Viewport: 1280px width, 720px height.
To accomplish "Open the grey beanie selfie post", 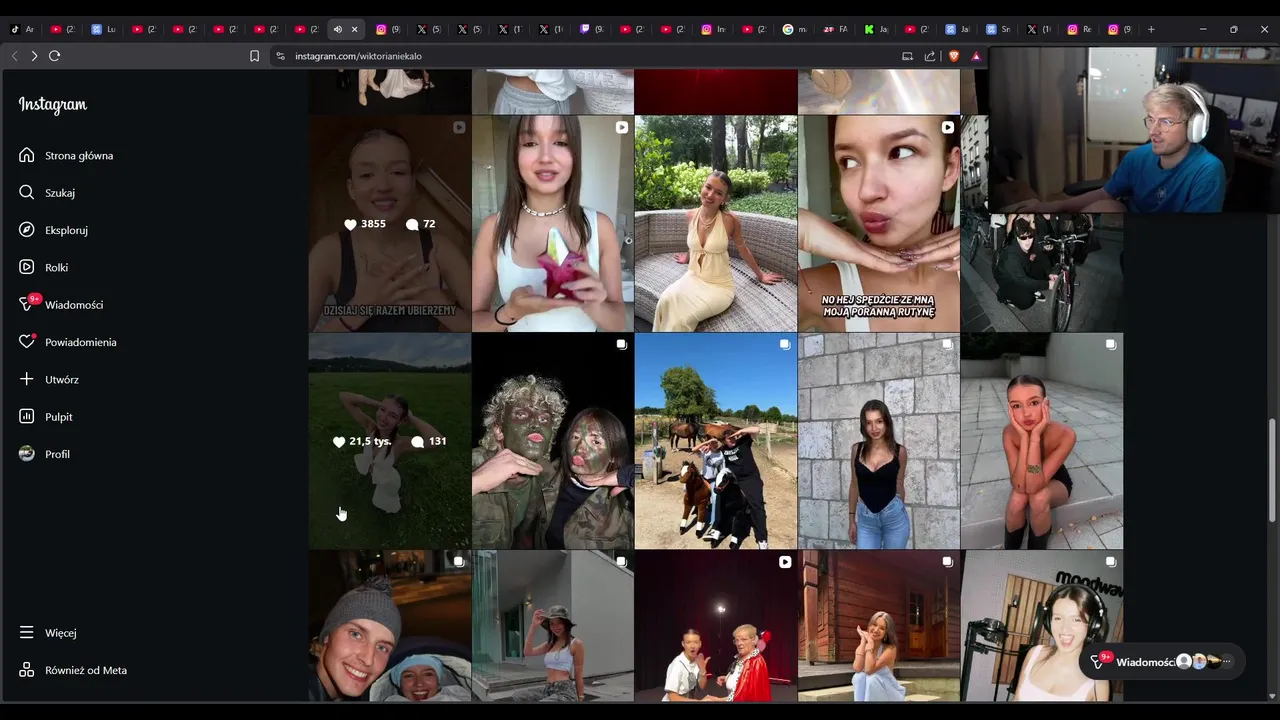I will click(x=390, y=627).
